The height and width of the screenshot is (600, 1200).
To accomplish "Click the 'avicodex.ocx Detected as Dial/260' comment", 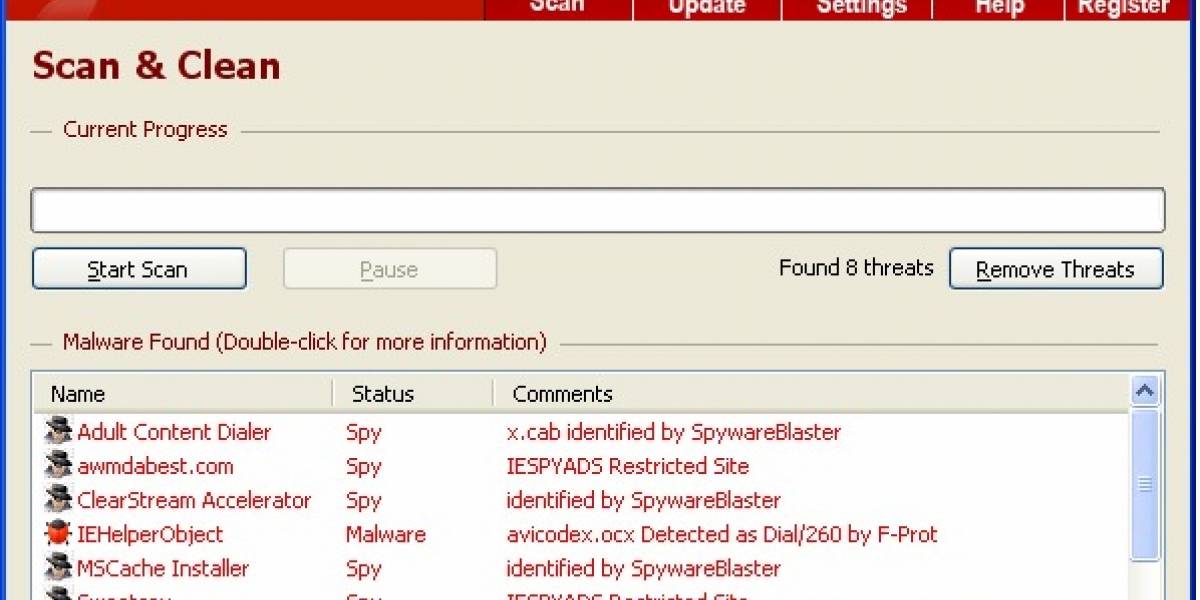I will pos(722,534).
